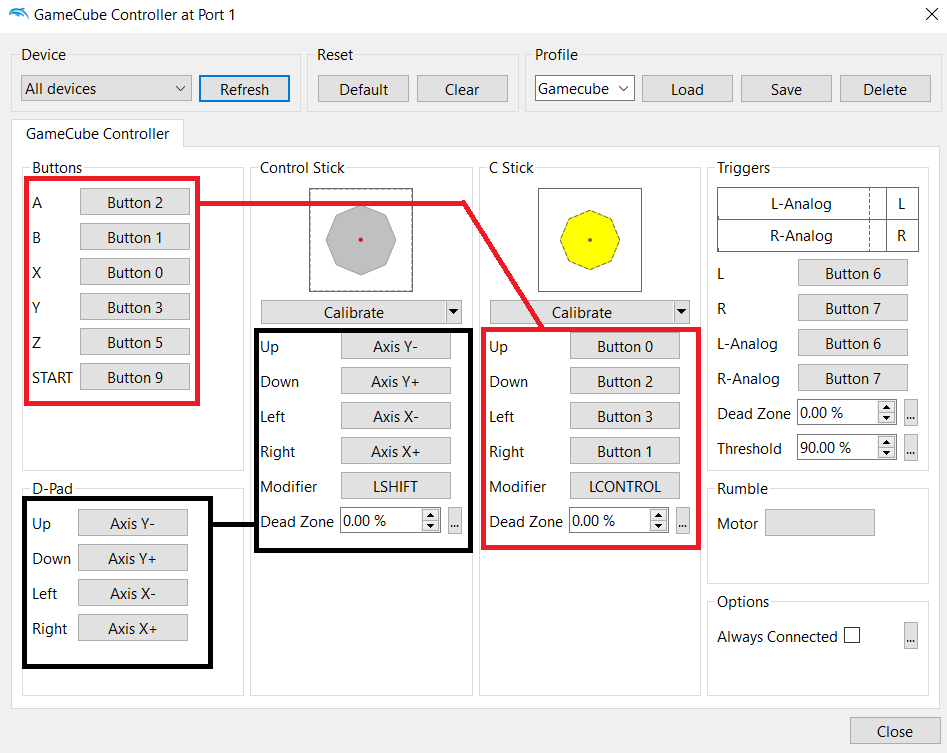Click the C Stick Dead Zone ellipsis button

[683, 520]
